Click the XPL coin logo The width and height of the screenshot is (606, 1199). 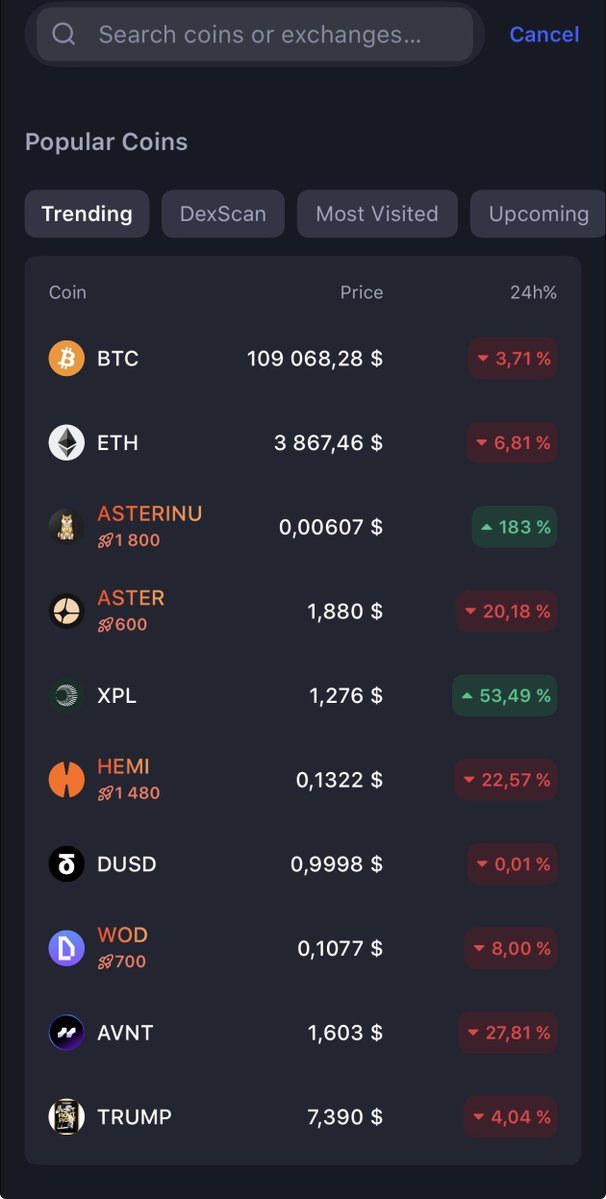(x=67, y=695)
